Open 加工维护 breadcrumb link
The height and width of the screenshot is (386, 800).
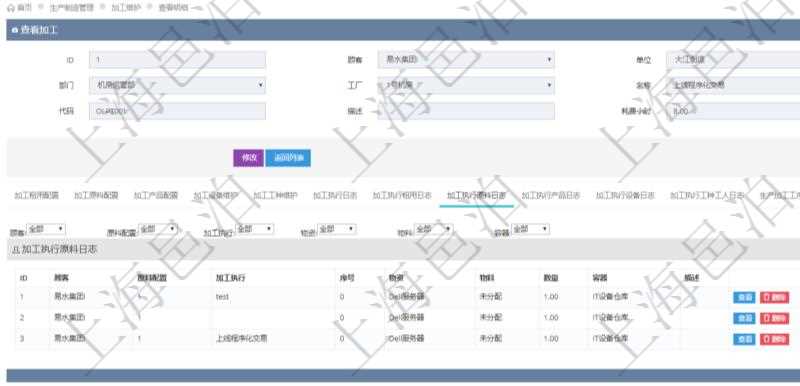[126, 8]
